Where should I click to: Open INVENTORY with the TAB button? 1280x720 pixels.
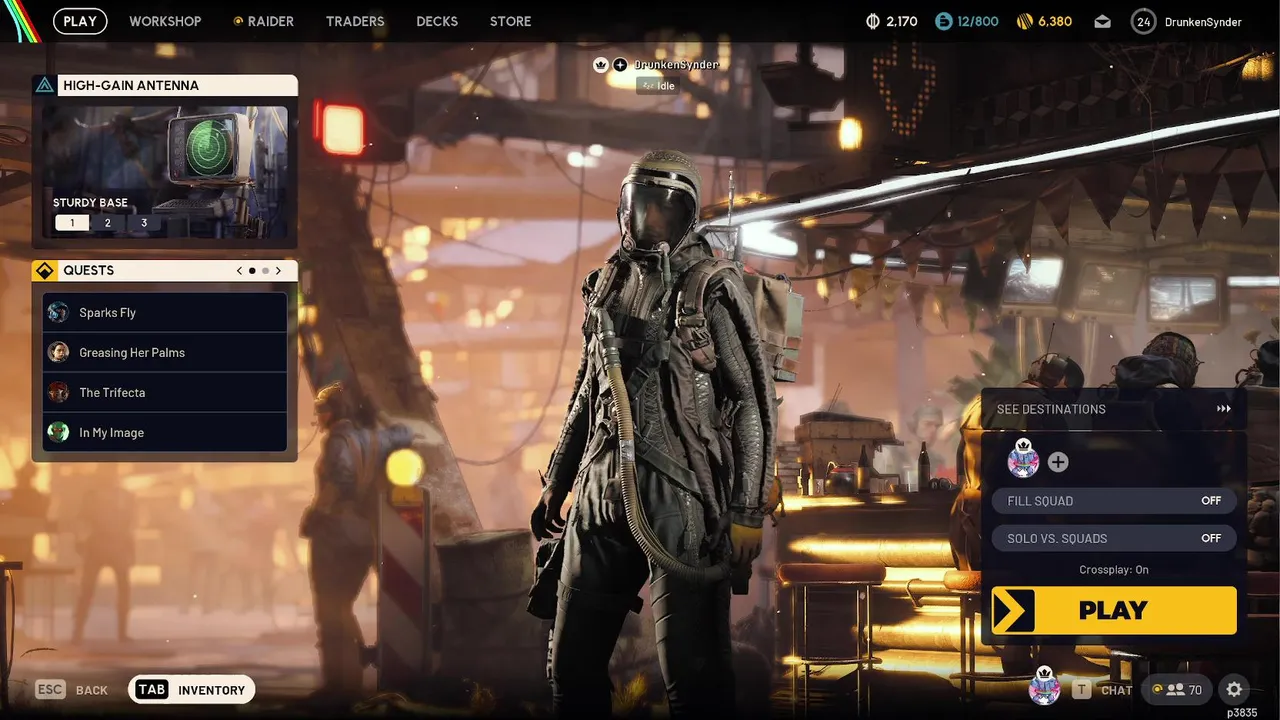click(x=192, y=690)
